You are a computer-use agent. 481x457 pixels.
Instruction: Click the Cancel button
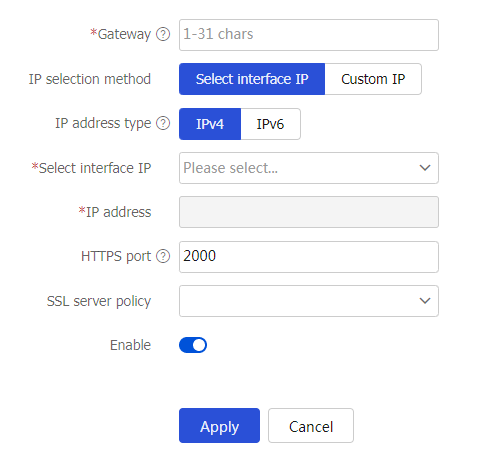point(311,426)
